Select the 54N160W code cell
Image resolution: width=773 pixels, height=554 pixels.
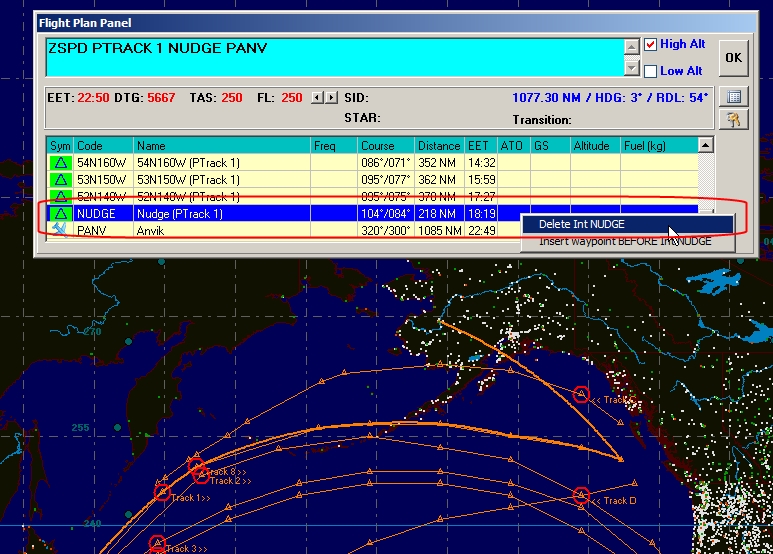click(104, 163)
